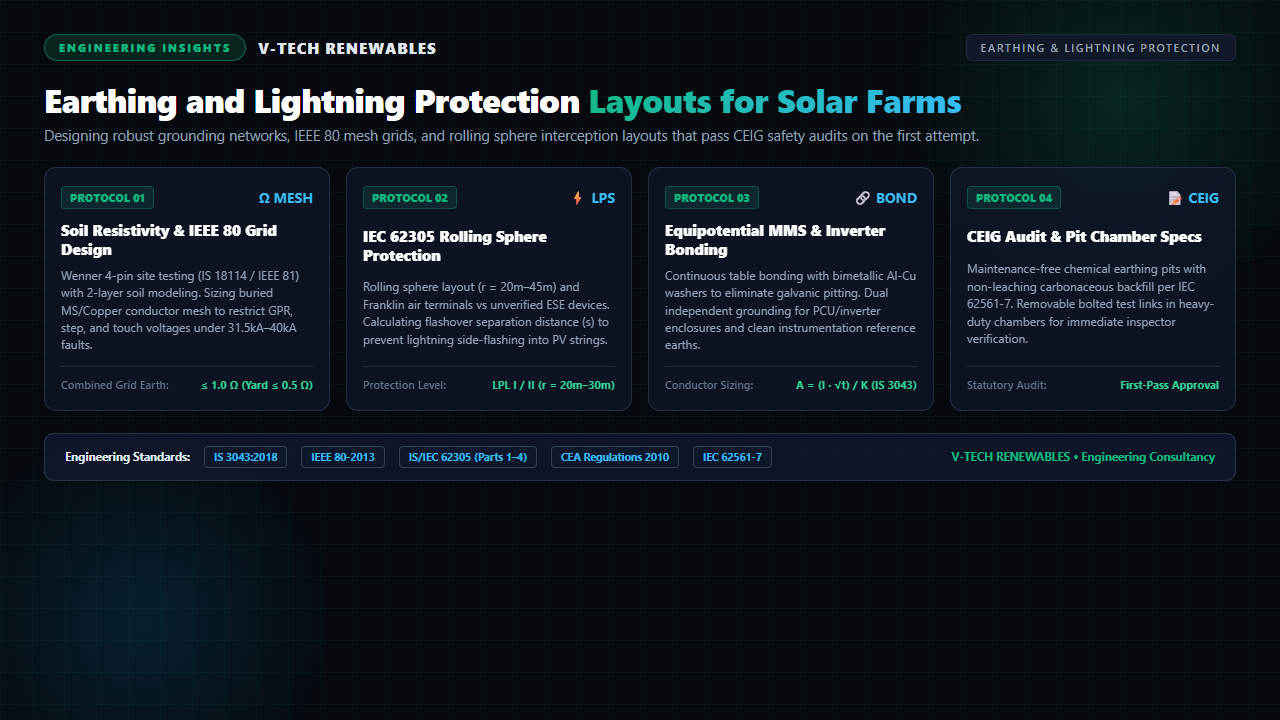Image resolution: width=1280 pixels, height=720 pixels.
Task: Click the 'First-Pass Approval' value
Action: pos(1169,385)
